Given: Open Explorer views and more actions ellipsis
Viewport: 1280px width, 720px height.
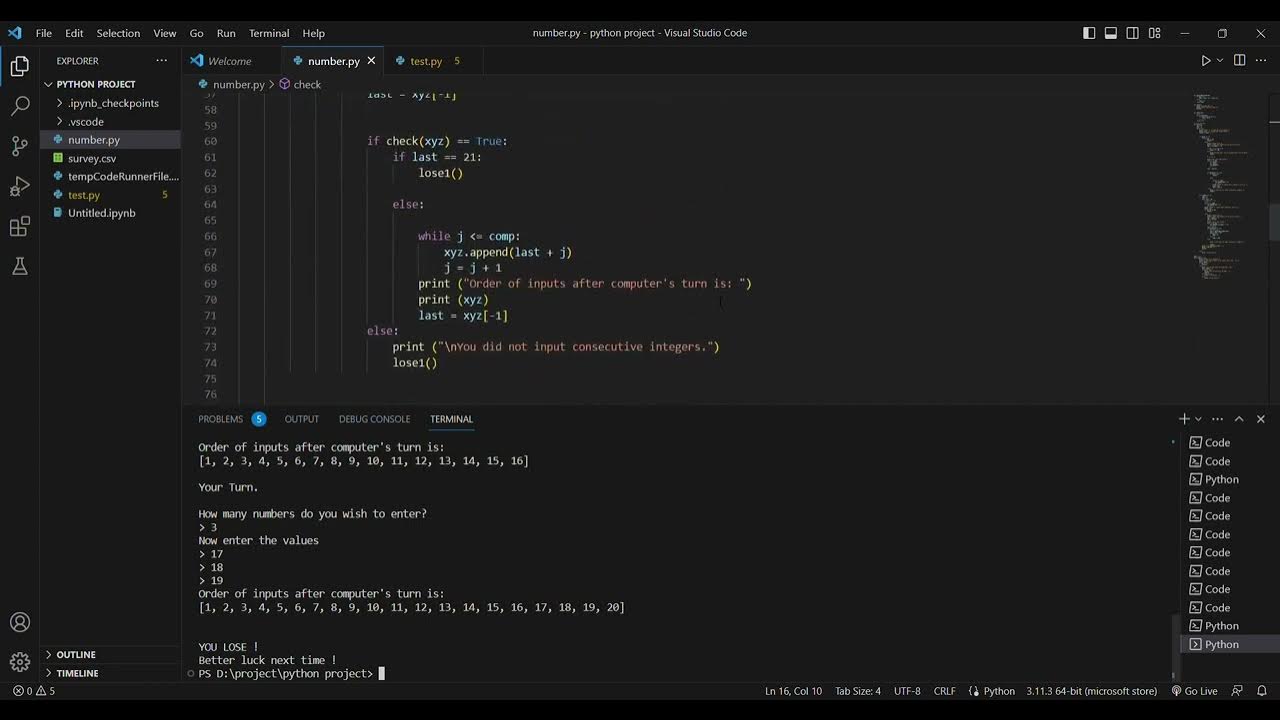Looking at the screenshot, I should point(161,61).
